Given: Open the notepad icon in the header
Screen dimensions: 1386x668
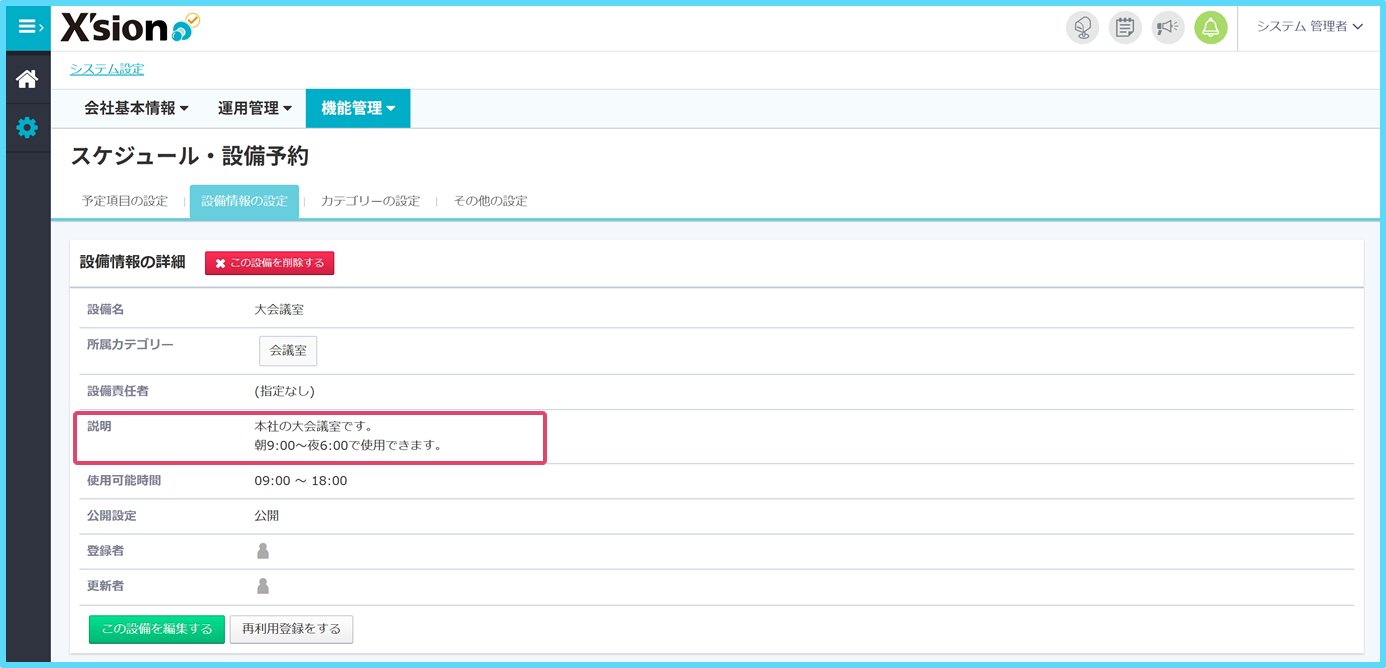Looking at the screenshot, I should click(1125, 27).
